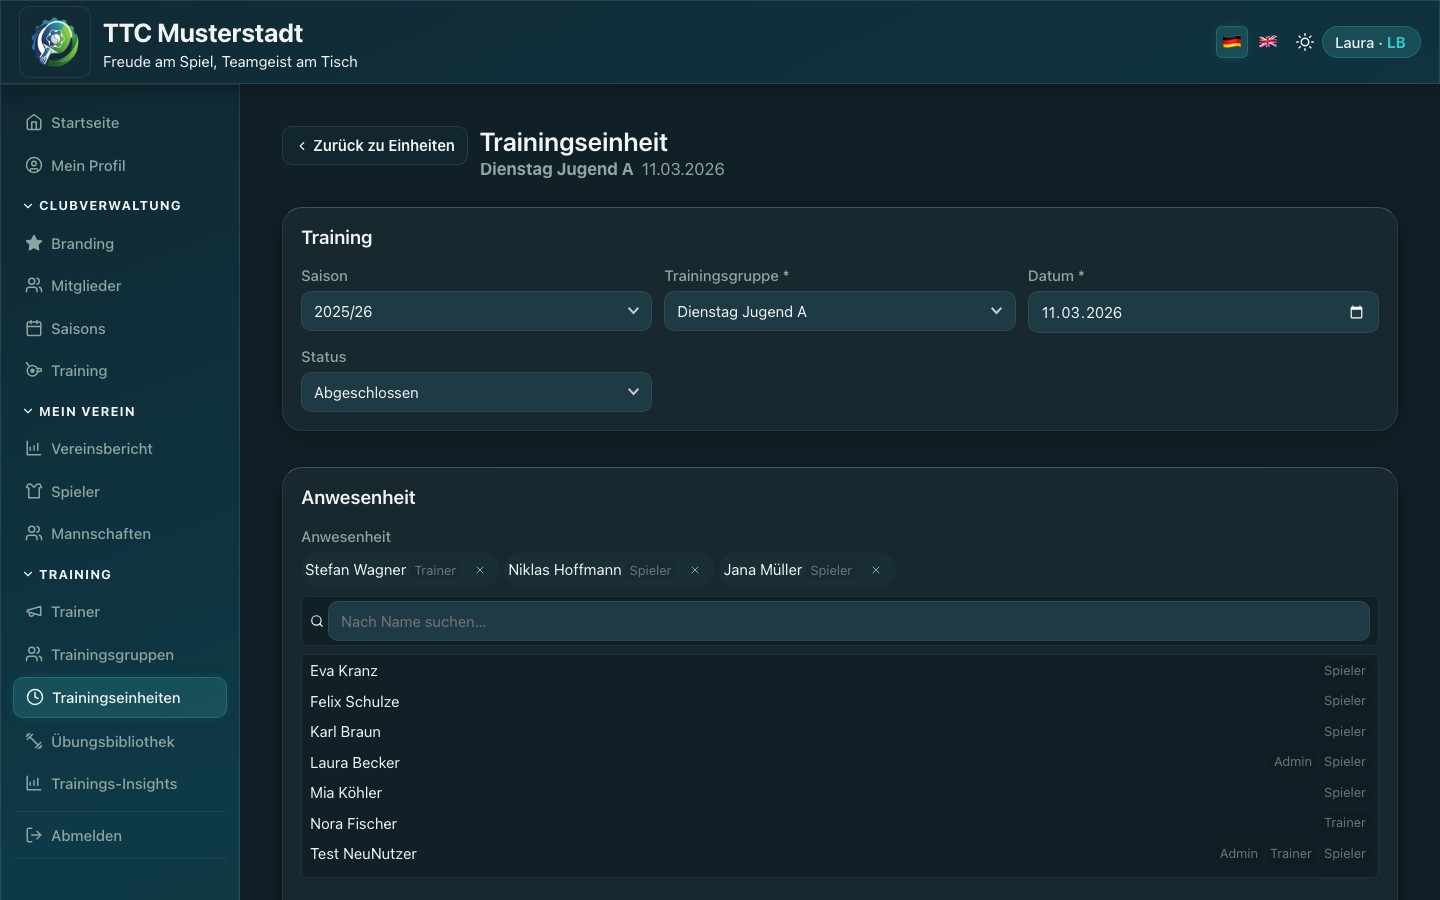Click the Branding star icon

pyautogui.click(x=34, y=244)
